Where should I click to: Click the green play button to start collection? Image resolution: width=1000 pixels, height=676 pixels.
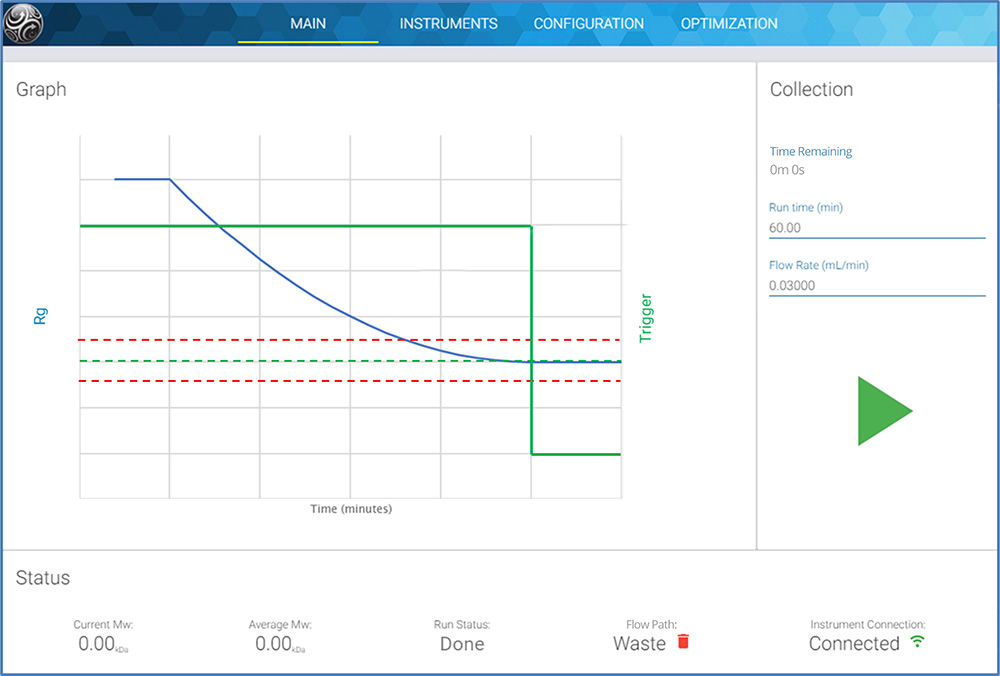(x=882, y=411)
